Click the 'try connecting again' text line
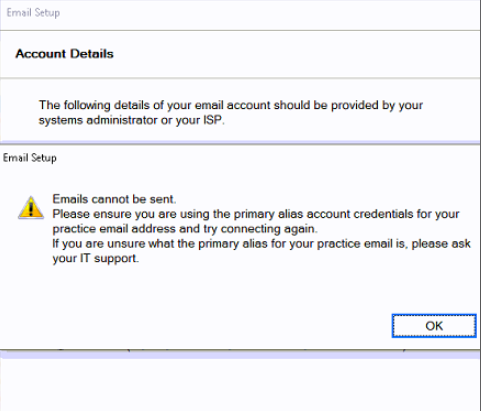Image resolution: width=481 pixels, height=411 pixels. click(x=185, y=229)
